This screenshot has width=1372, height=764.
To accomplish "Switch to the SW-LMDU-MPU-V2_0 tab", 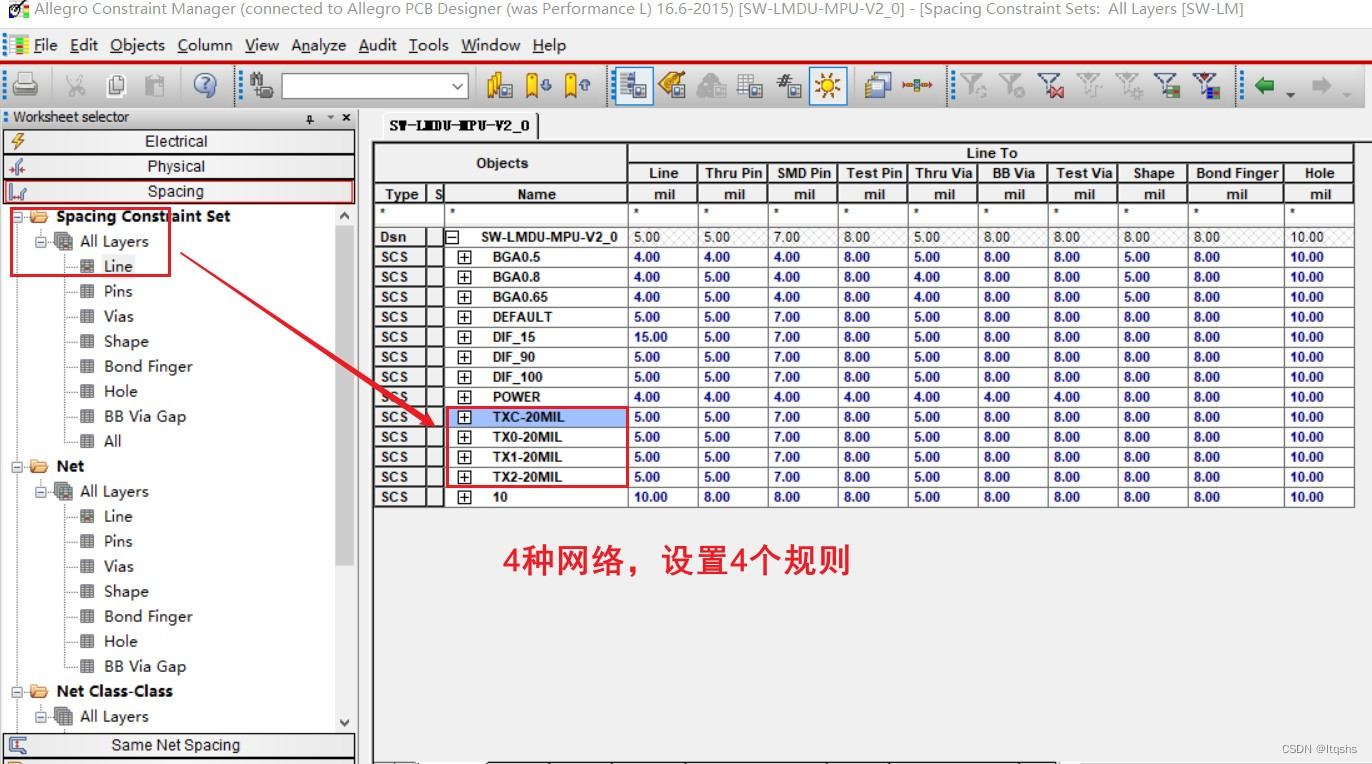I will point(461,126).
